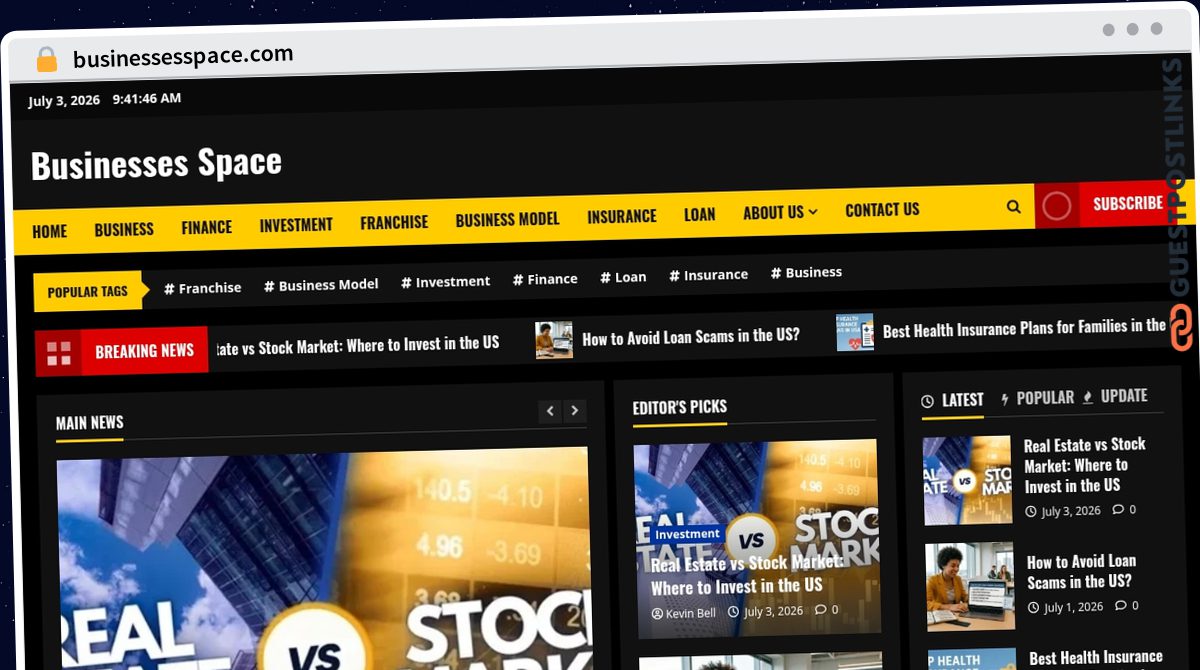The height and width of the screenshot is (670, 1200).
Task: Open Editor's Picks Real Estate vs Stock Market title
Action: [x=746, y=575]
